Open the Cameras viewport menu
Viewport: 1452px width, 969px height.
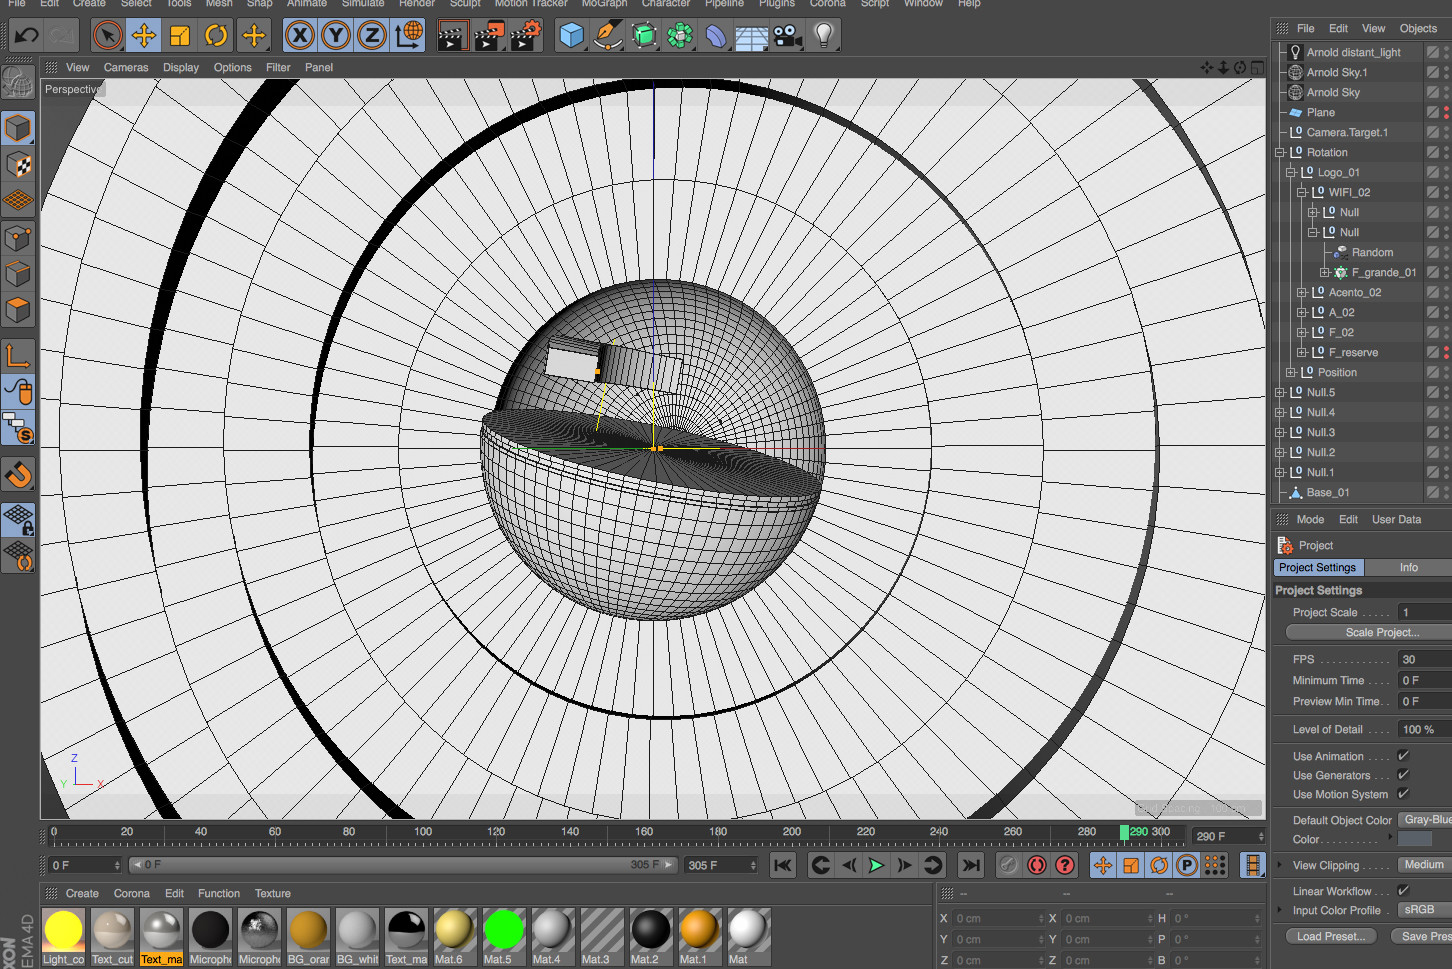click(x=126, y=68)
